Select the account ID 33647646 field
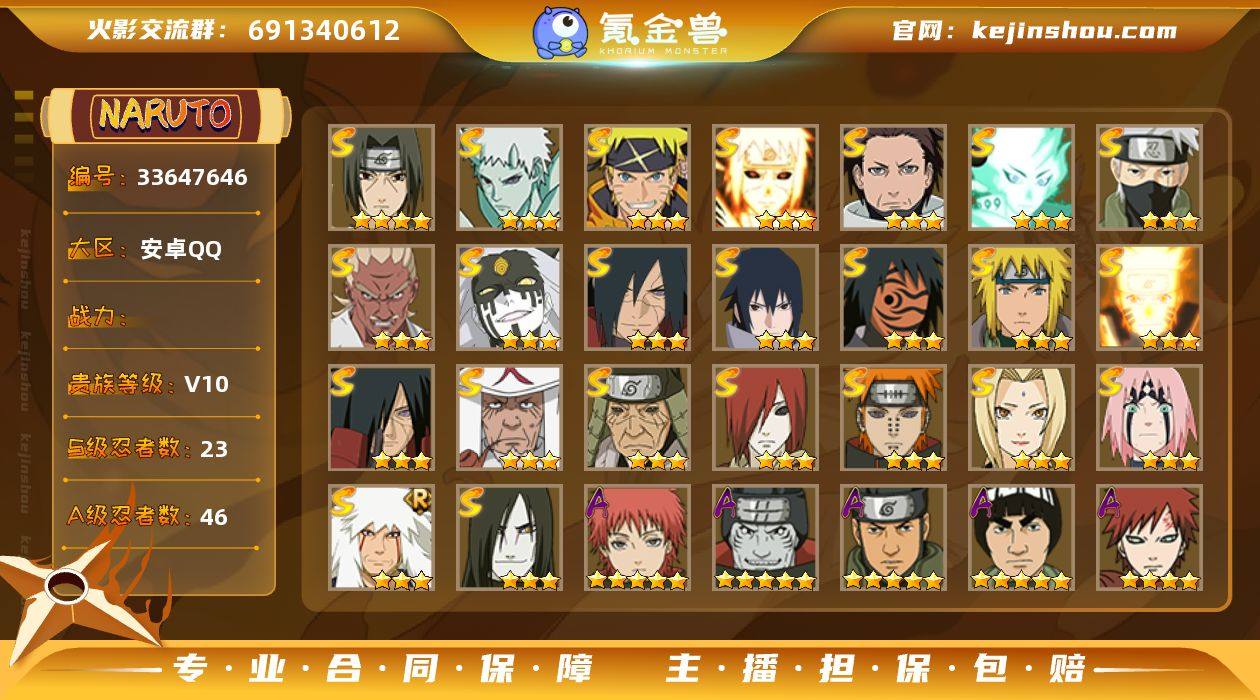 pyautogui.click(x=162, y=178)
